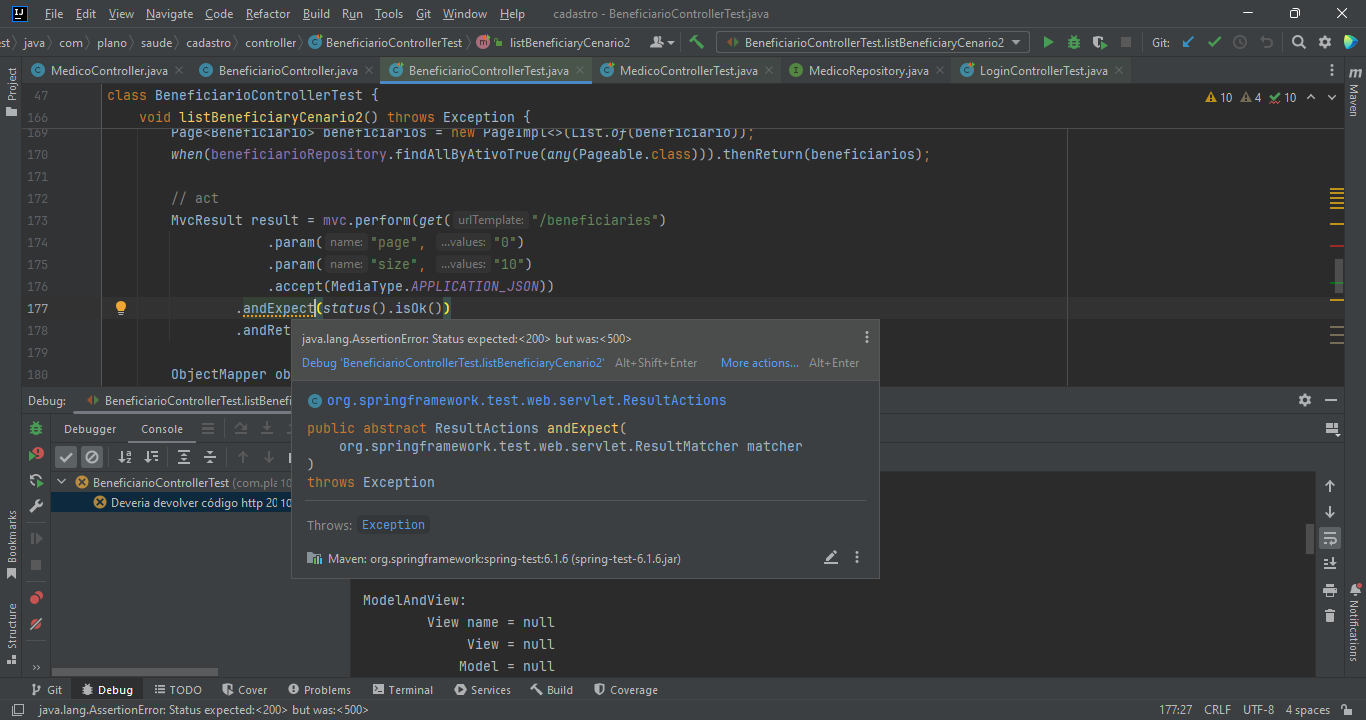This screenshot has width=1366, height=720.
Task: Click UTF-8 encoding in status bar
Action: [x=1258, y=710]
